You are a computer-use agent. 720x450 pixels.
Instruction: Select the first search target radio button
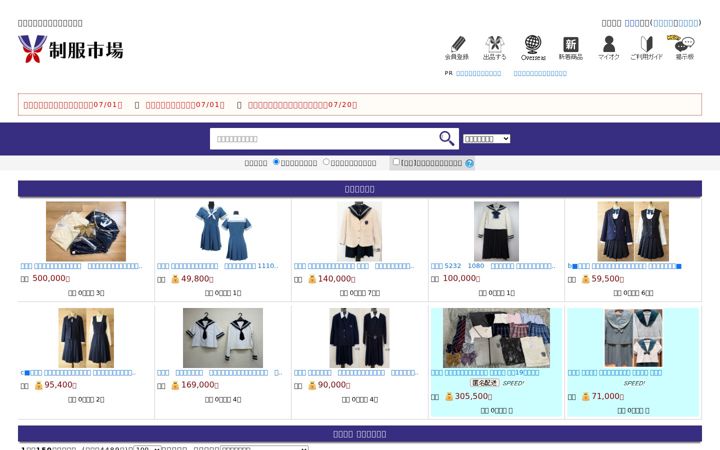(x=276, y=162)
